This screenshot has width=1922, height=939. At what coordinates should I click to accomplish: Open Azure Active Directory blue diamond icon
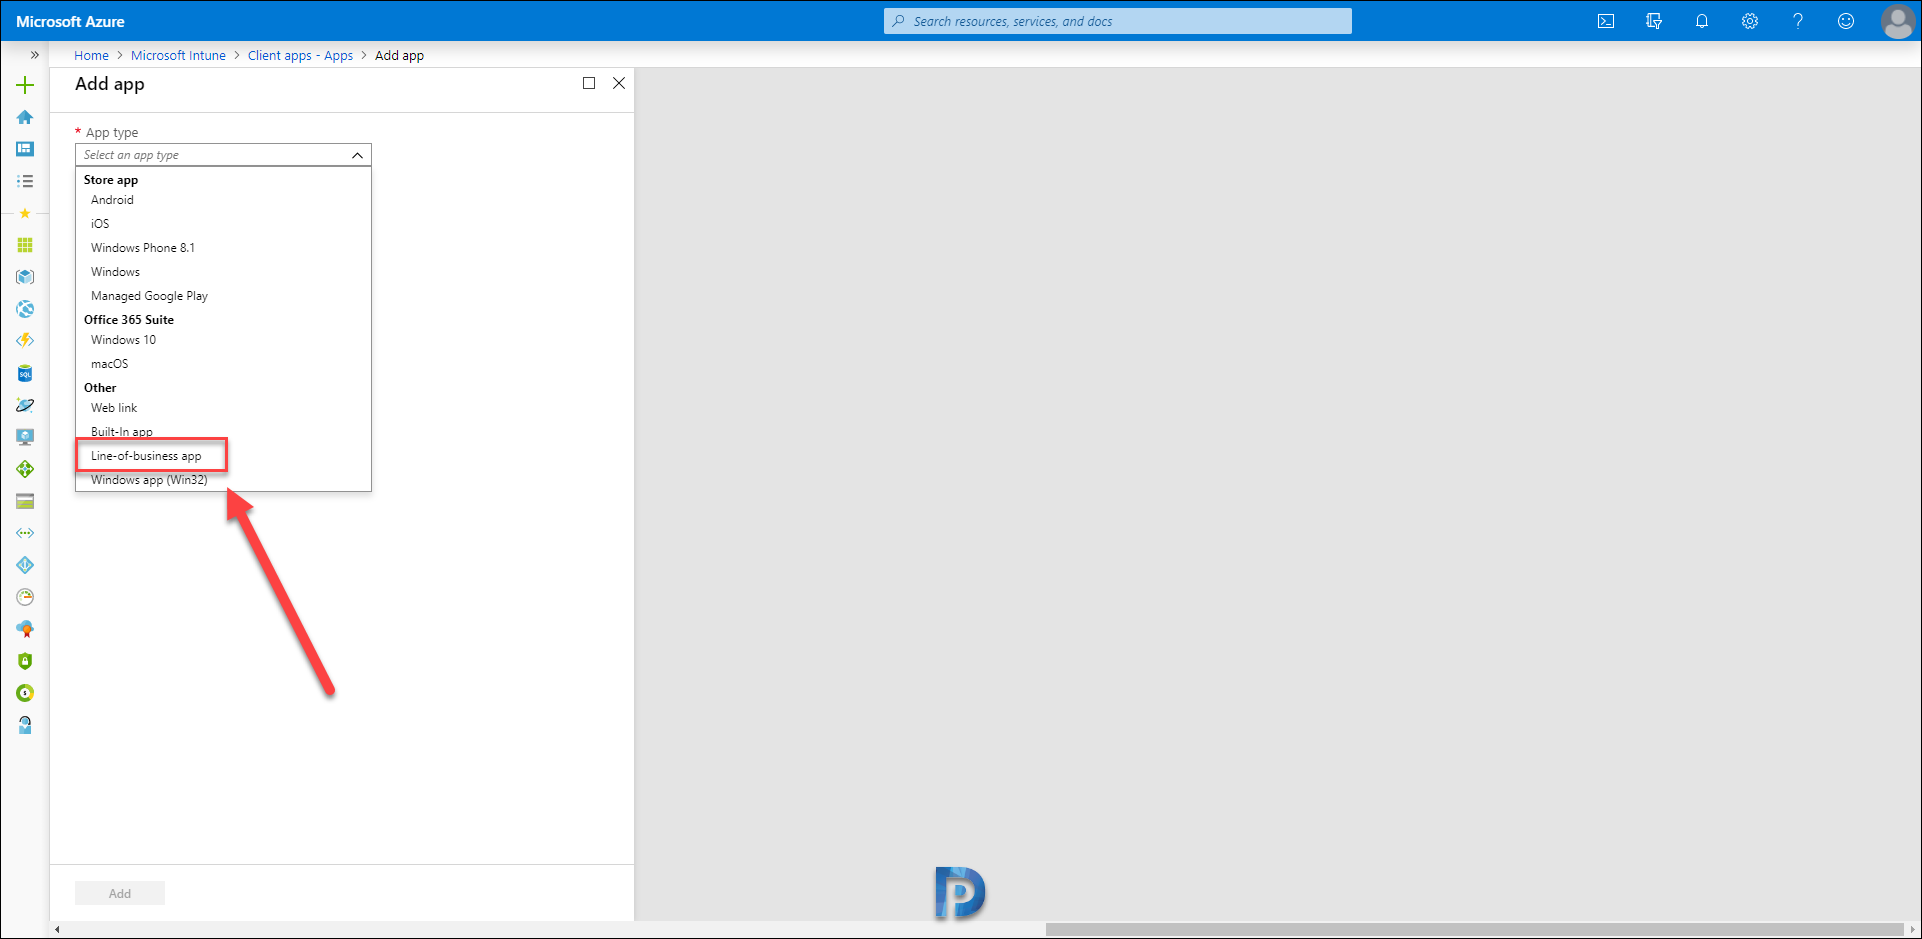(25, 565)
